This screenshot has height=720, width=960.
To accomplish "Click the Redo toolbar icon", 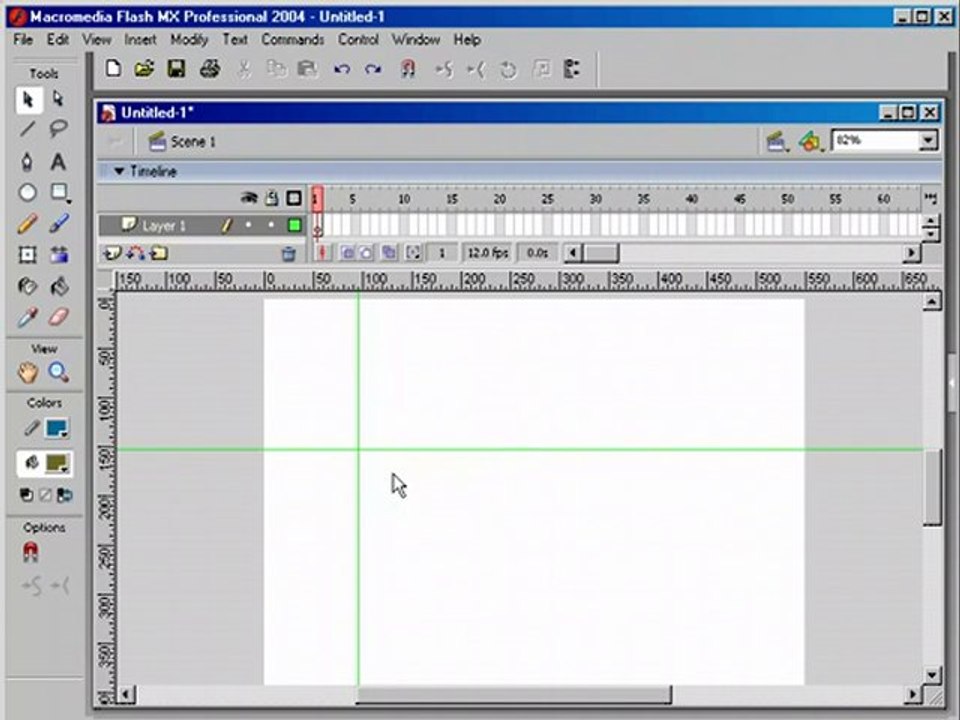I will [373, 69].
